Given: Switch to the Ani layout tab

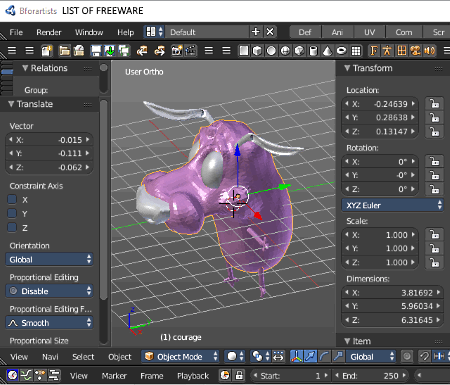Looking at the screenshot, I should [x=337, y=32].
